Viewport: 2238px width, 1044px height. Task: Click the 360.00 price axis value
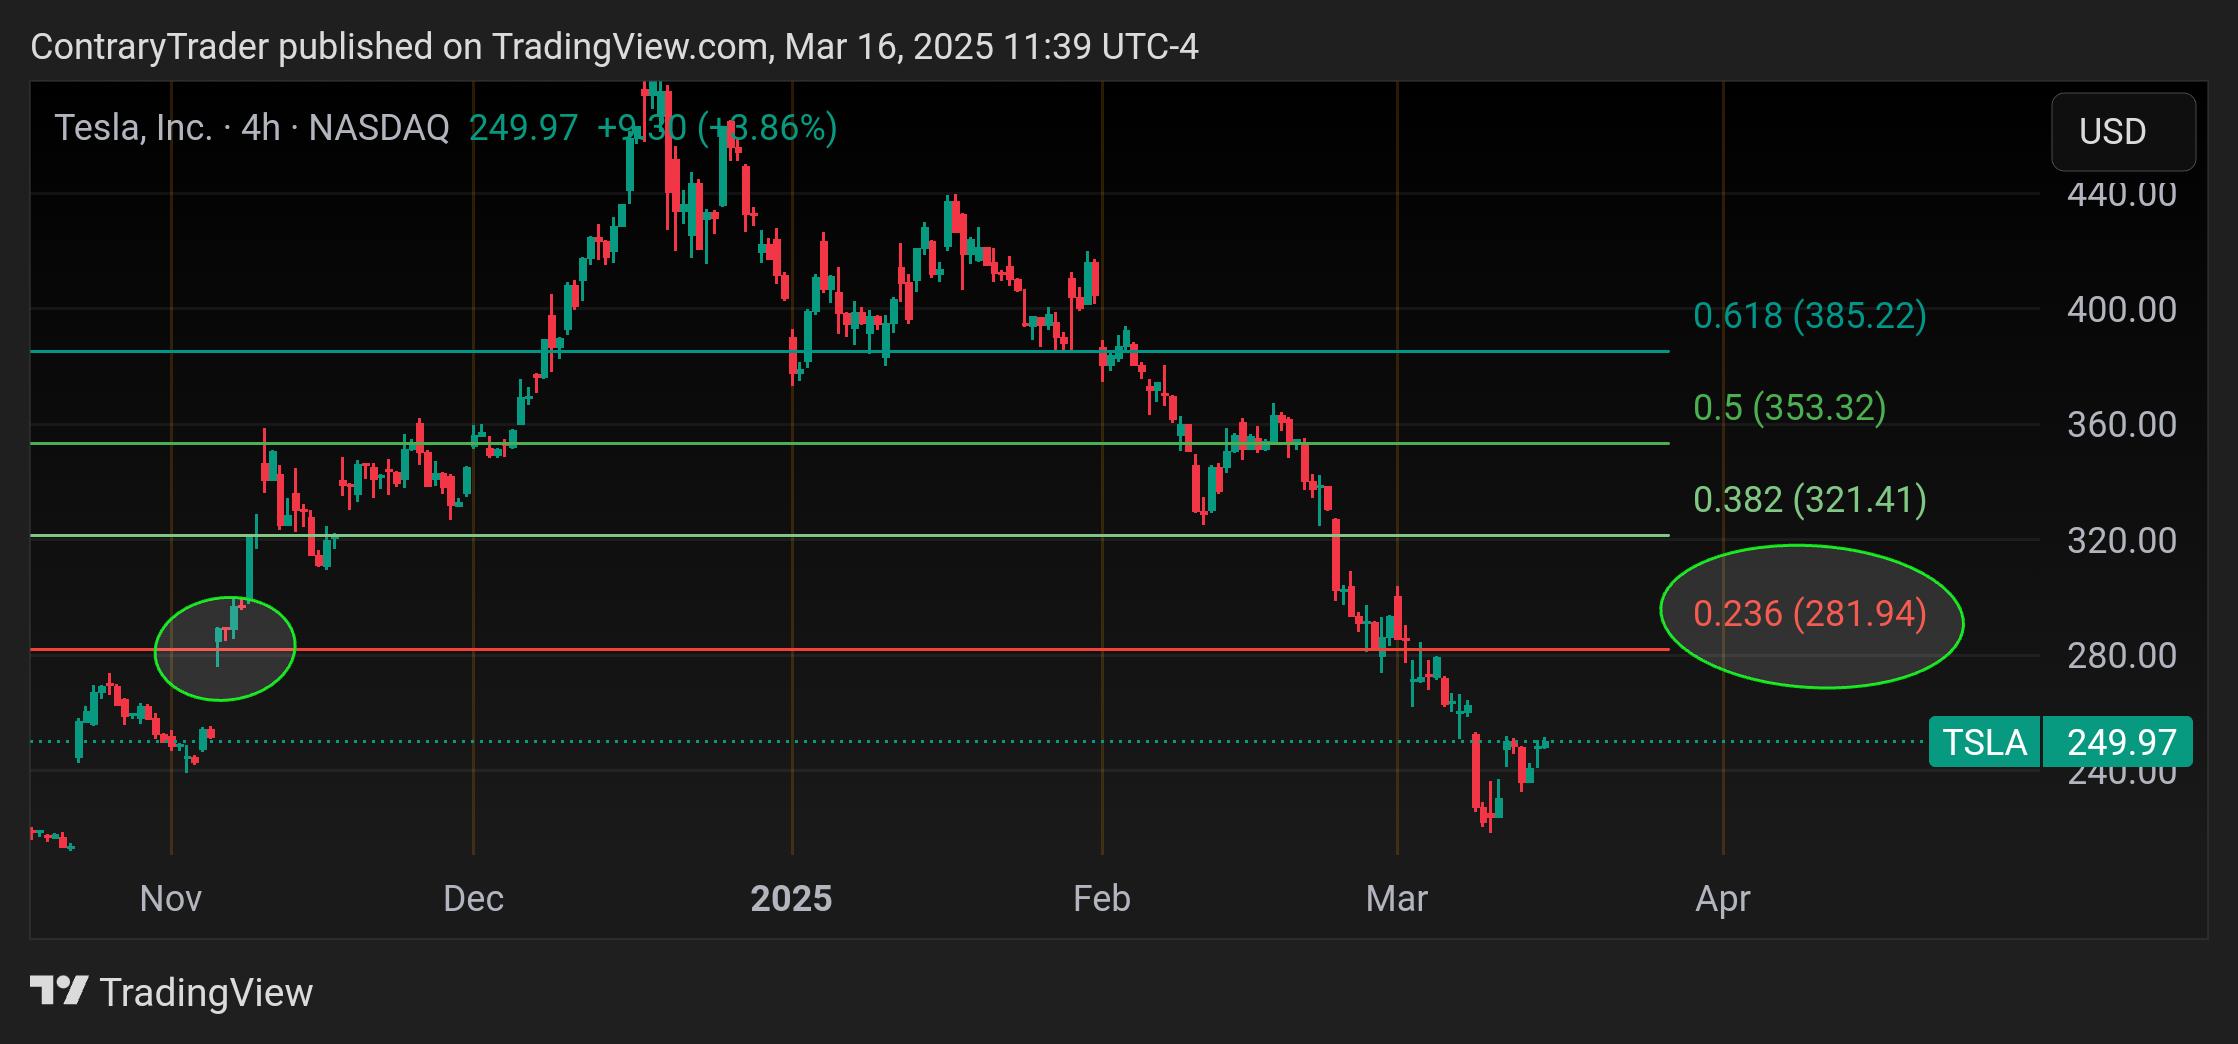pyautogui.click(x=2121, y=424)
